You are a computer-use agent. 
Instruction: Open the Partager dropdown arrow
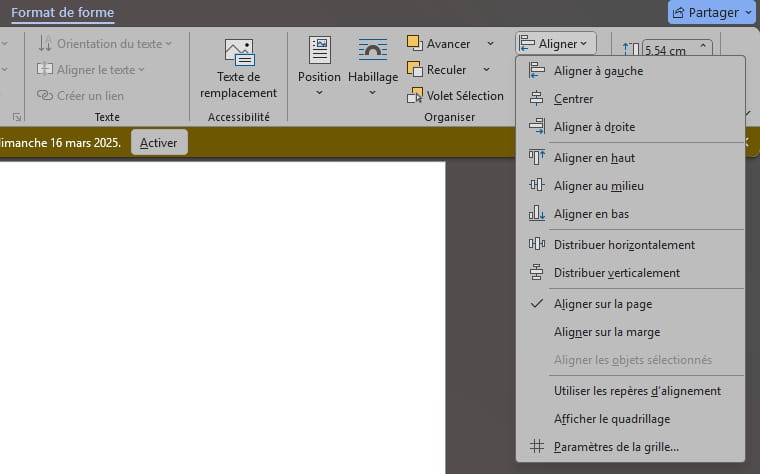point(749,13)
